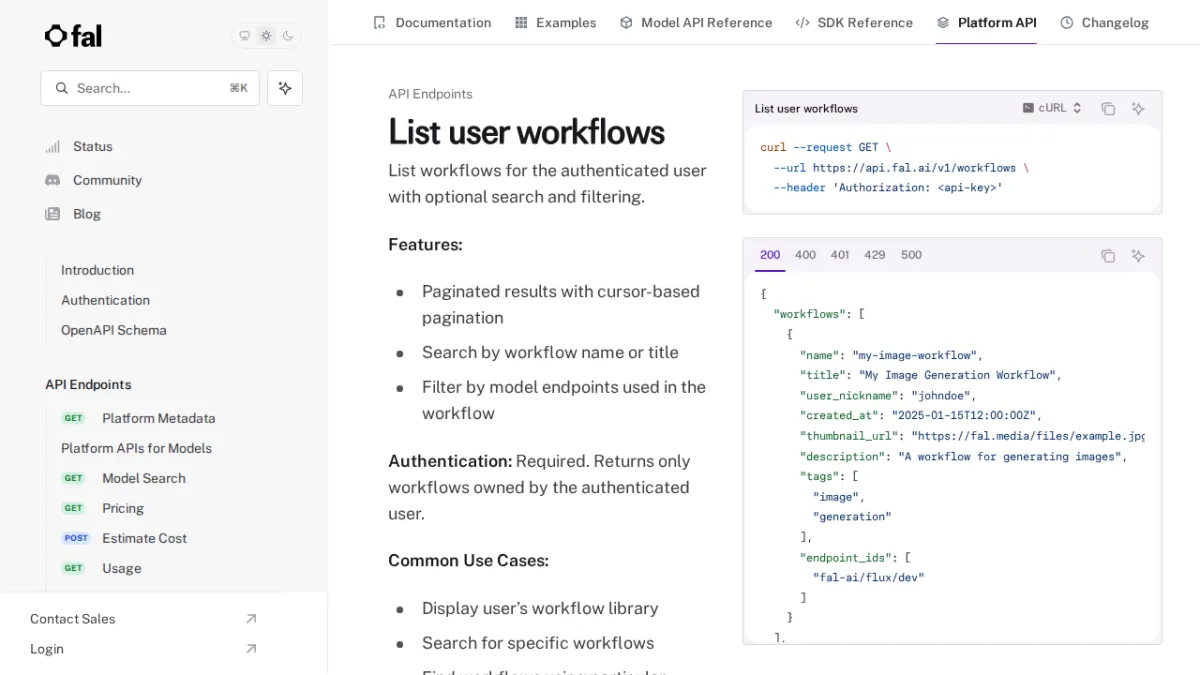
Task: Click the Login link
Action: (x=47, y=649)
